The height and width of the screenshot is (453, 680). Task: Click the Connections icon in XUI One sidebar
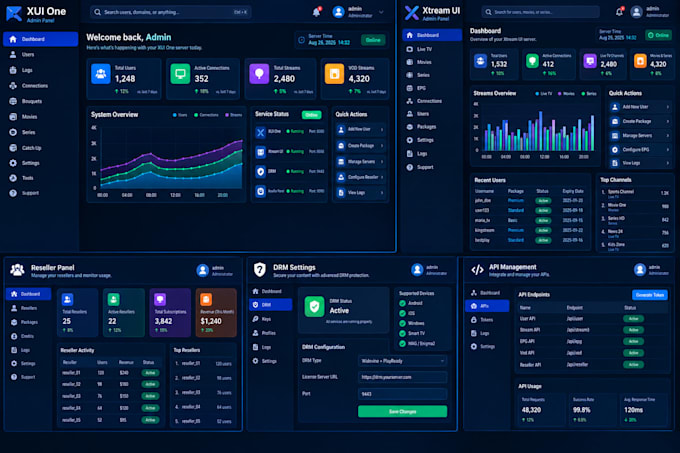pos(13,86)
